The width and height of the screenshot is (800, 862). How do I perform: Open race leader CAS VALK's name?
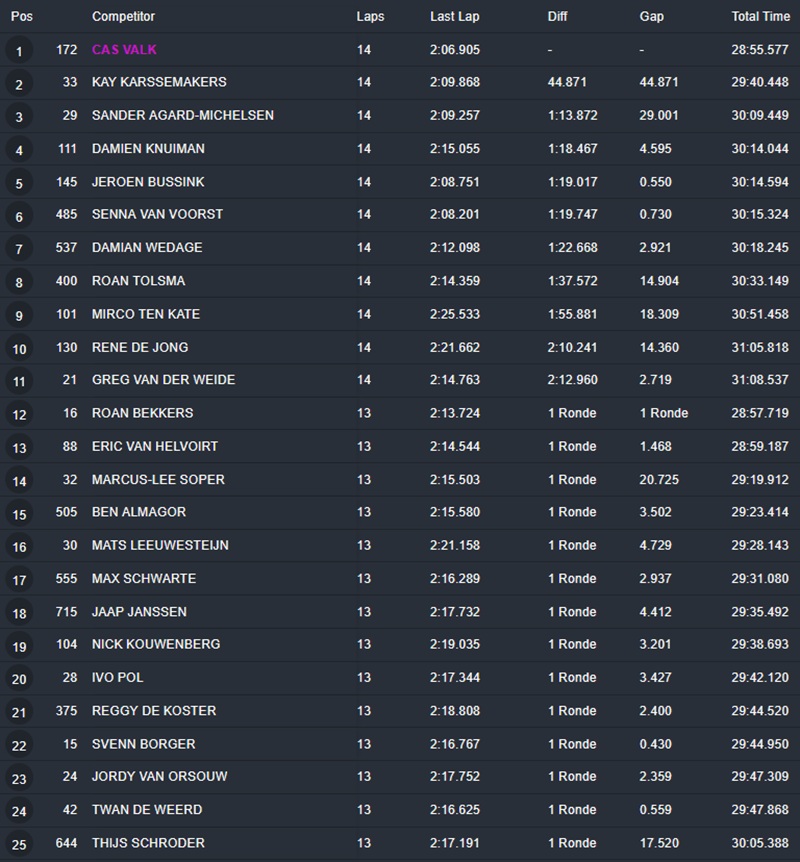click(124, 50)
